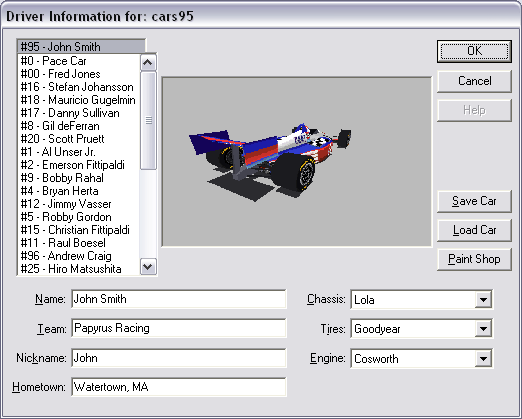Click the Name field with John Smith

point(179,299)
